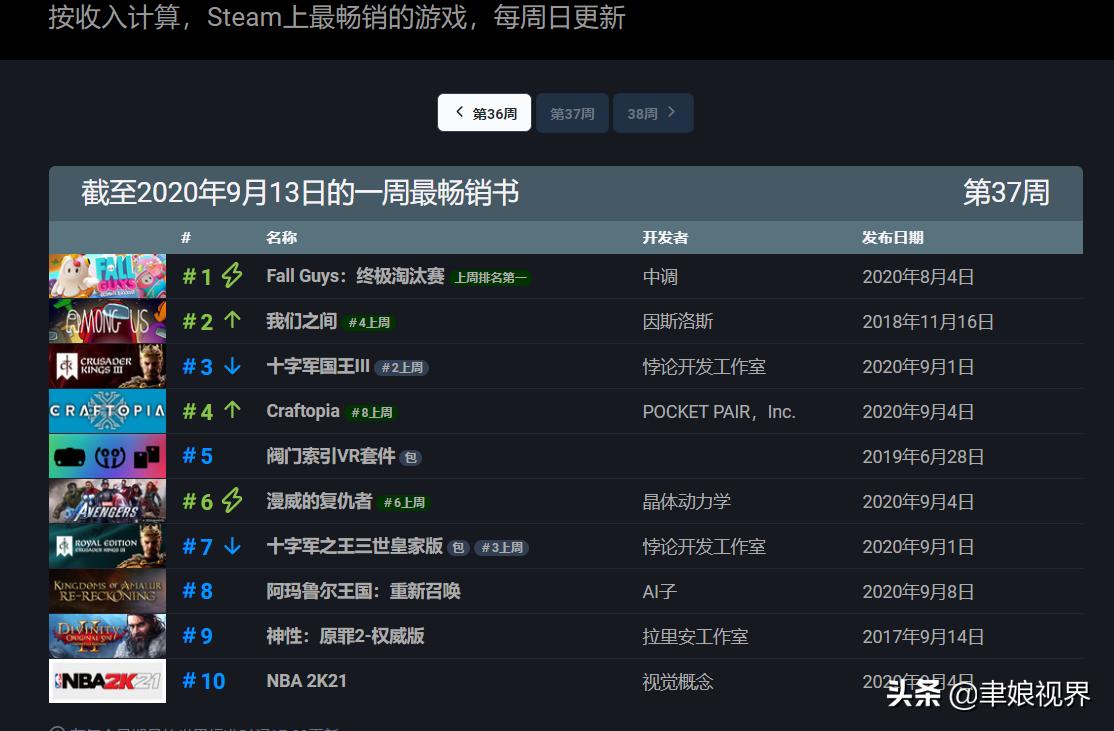Click the down arrow beside 十字军之王三世皇家版
The image size is (1114, 731).
point(231,546)
